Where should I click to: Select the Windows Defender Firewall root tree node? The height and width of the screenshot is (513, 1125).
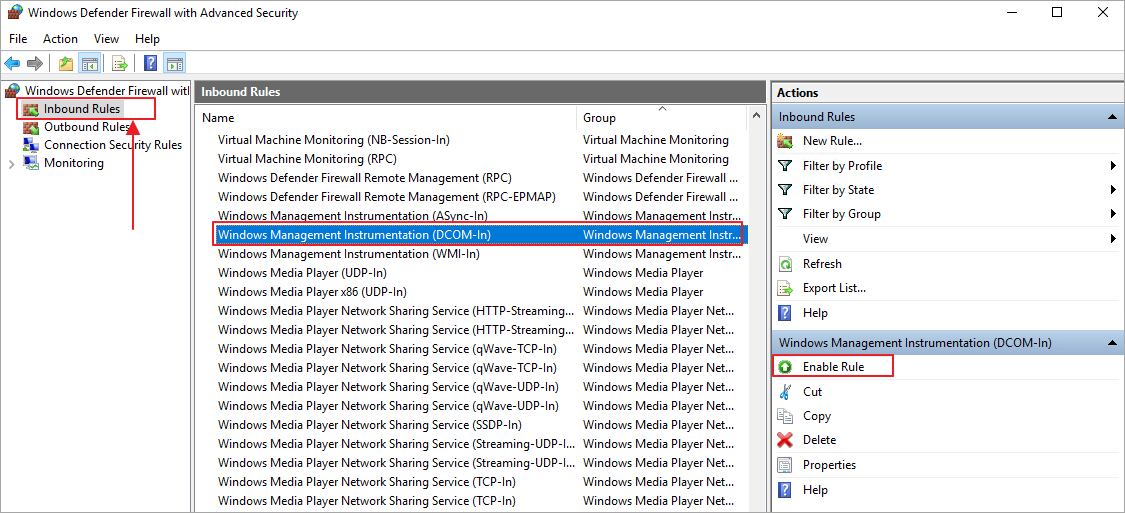tap(98, 91)
